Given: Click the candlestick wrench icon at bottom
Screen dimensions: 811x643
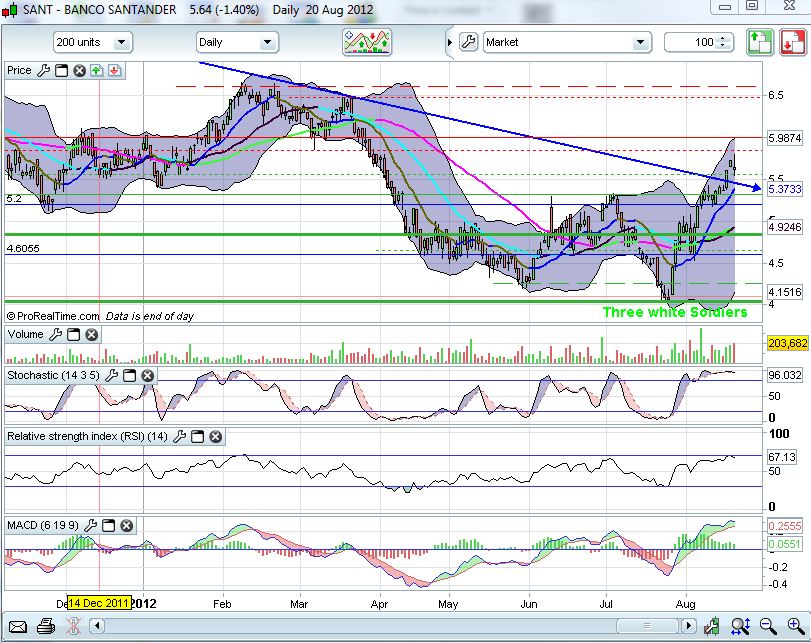Looking at the screenshot, I should click(712, 626).
